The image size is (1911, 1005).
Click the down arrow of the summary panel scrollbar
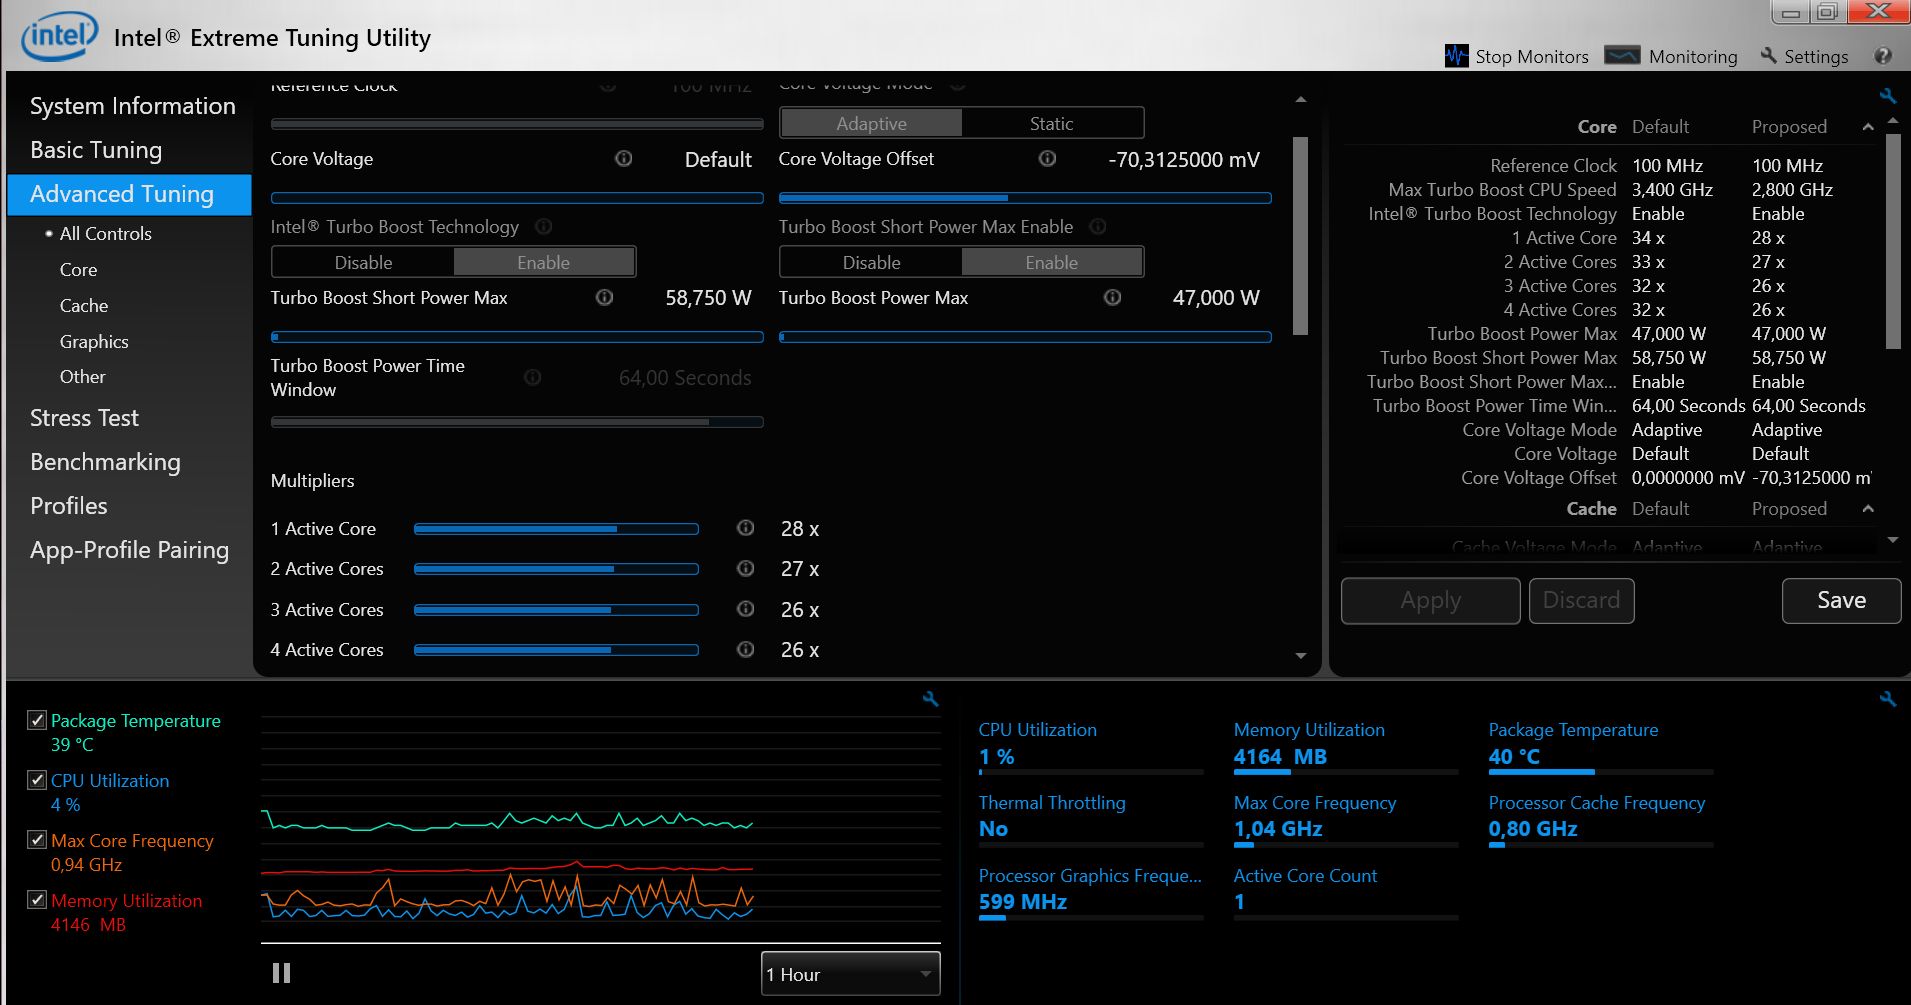1892,540
